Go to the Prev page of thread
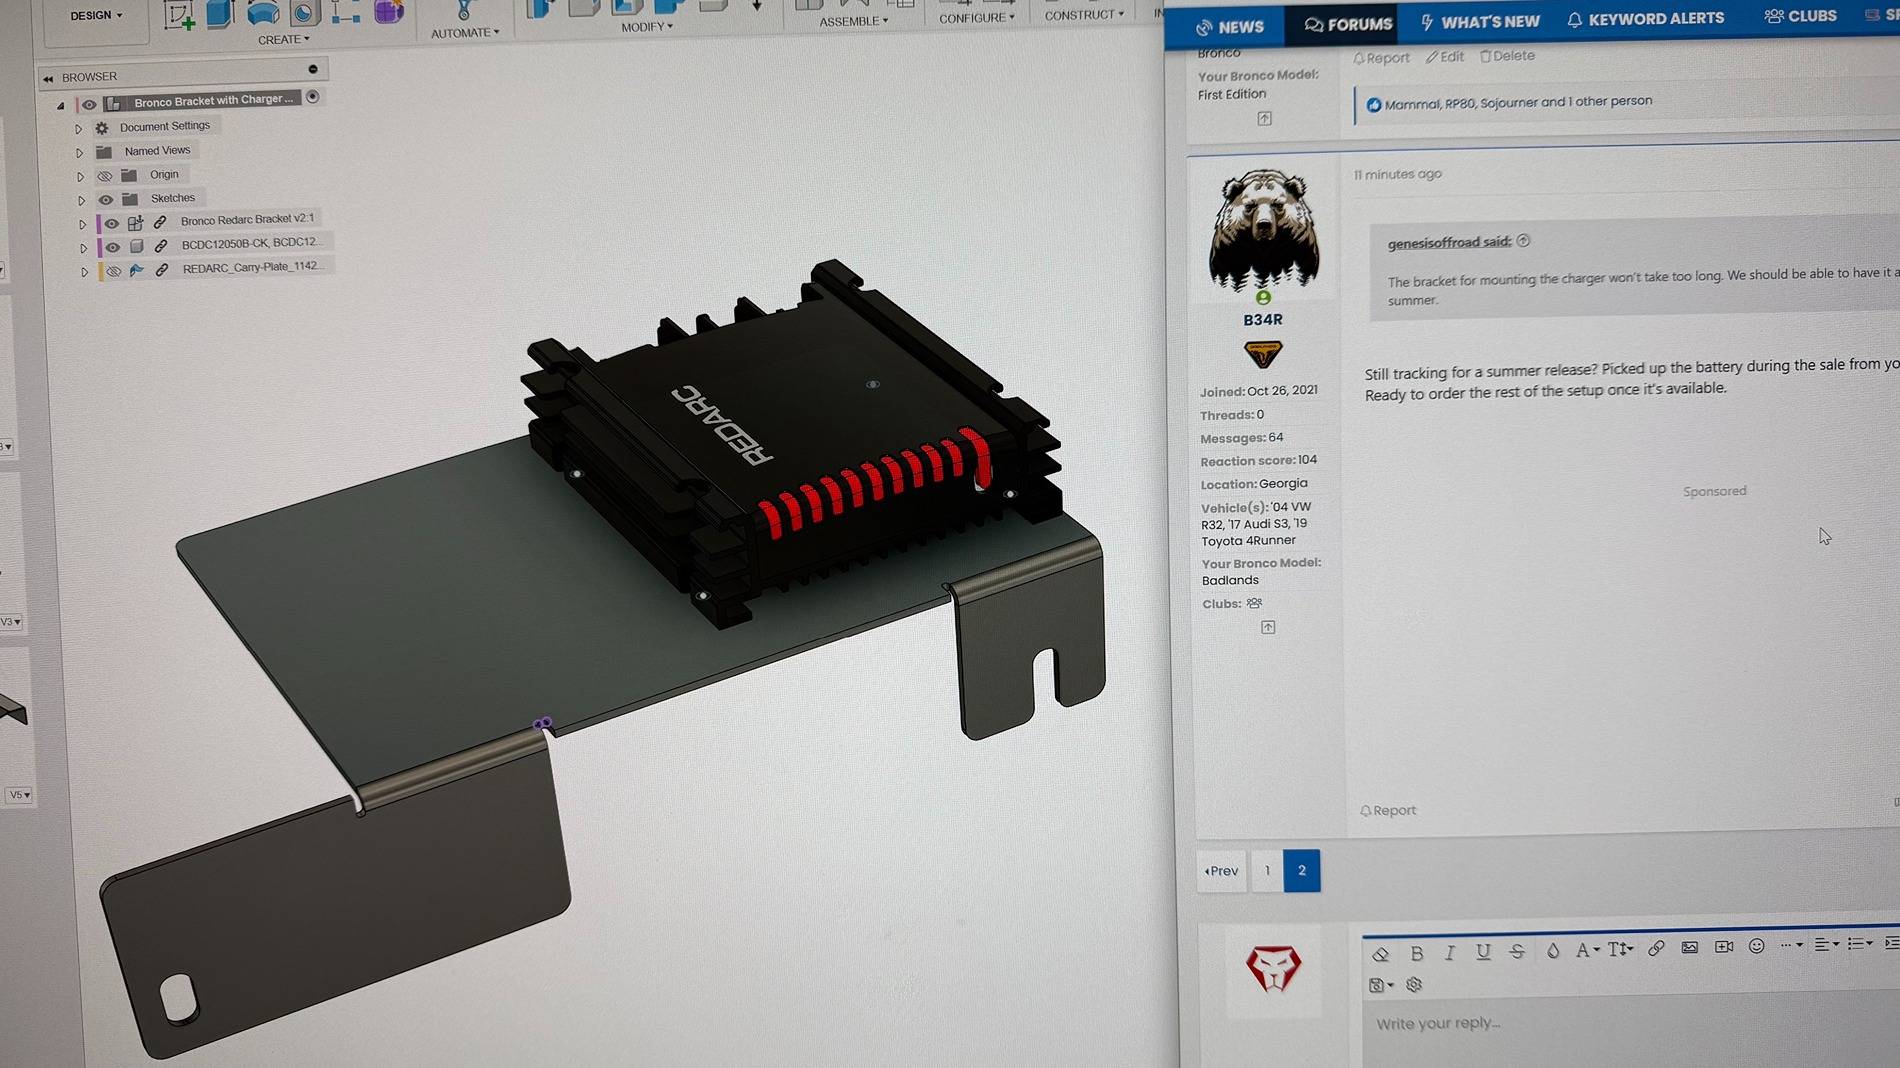 tap(1222, 871)
